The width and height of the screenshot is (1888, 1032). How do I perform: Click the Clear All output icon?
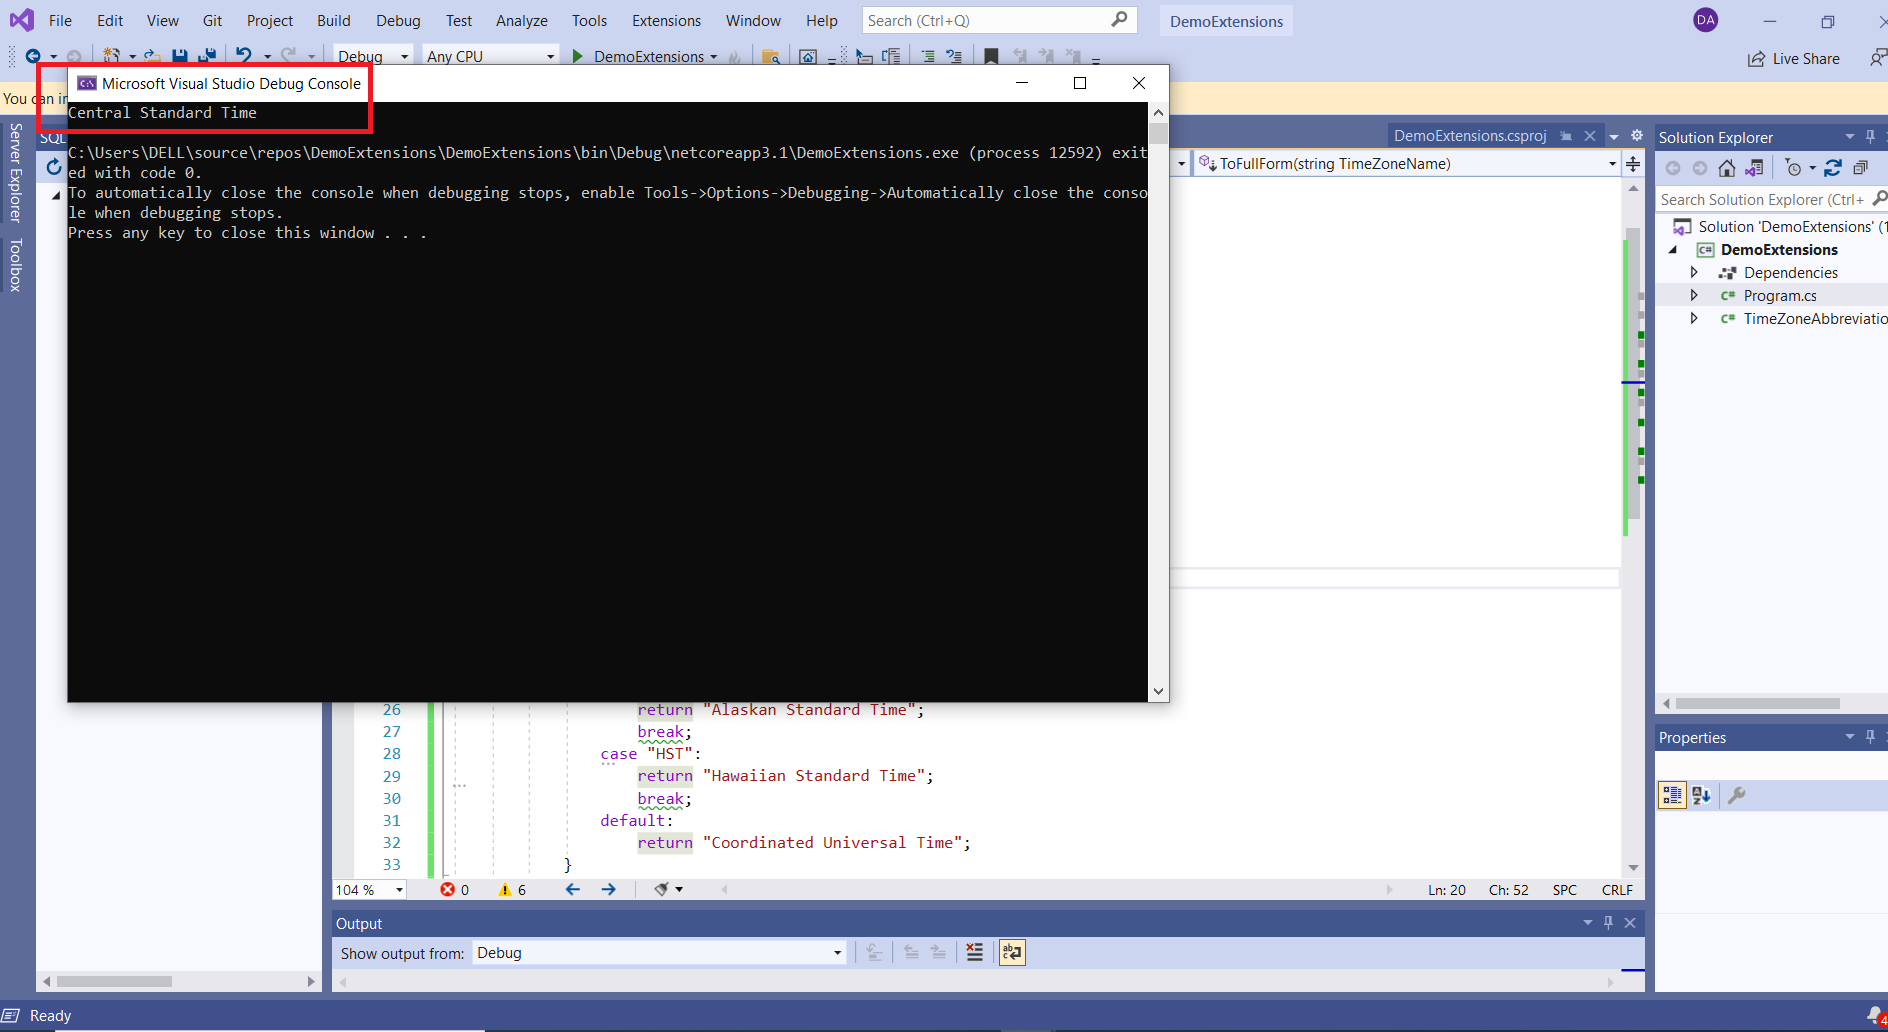pos(974,952)
